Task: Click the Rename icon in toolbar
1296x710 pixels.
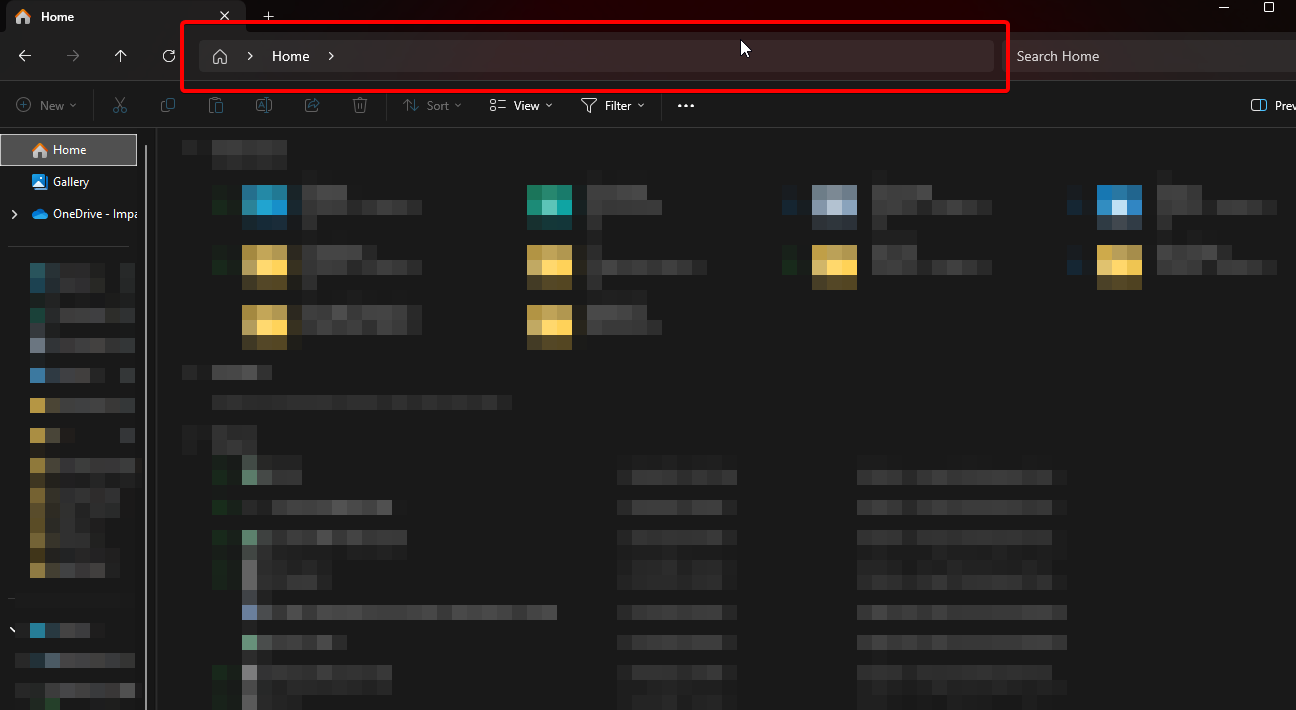Action: click(264, 105)
